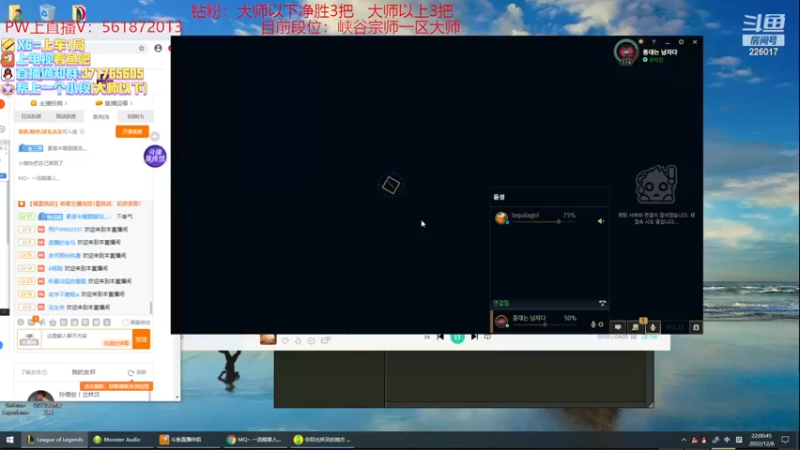Click tequilagirl's avatar in voice list

502,218
